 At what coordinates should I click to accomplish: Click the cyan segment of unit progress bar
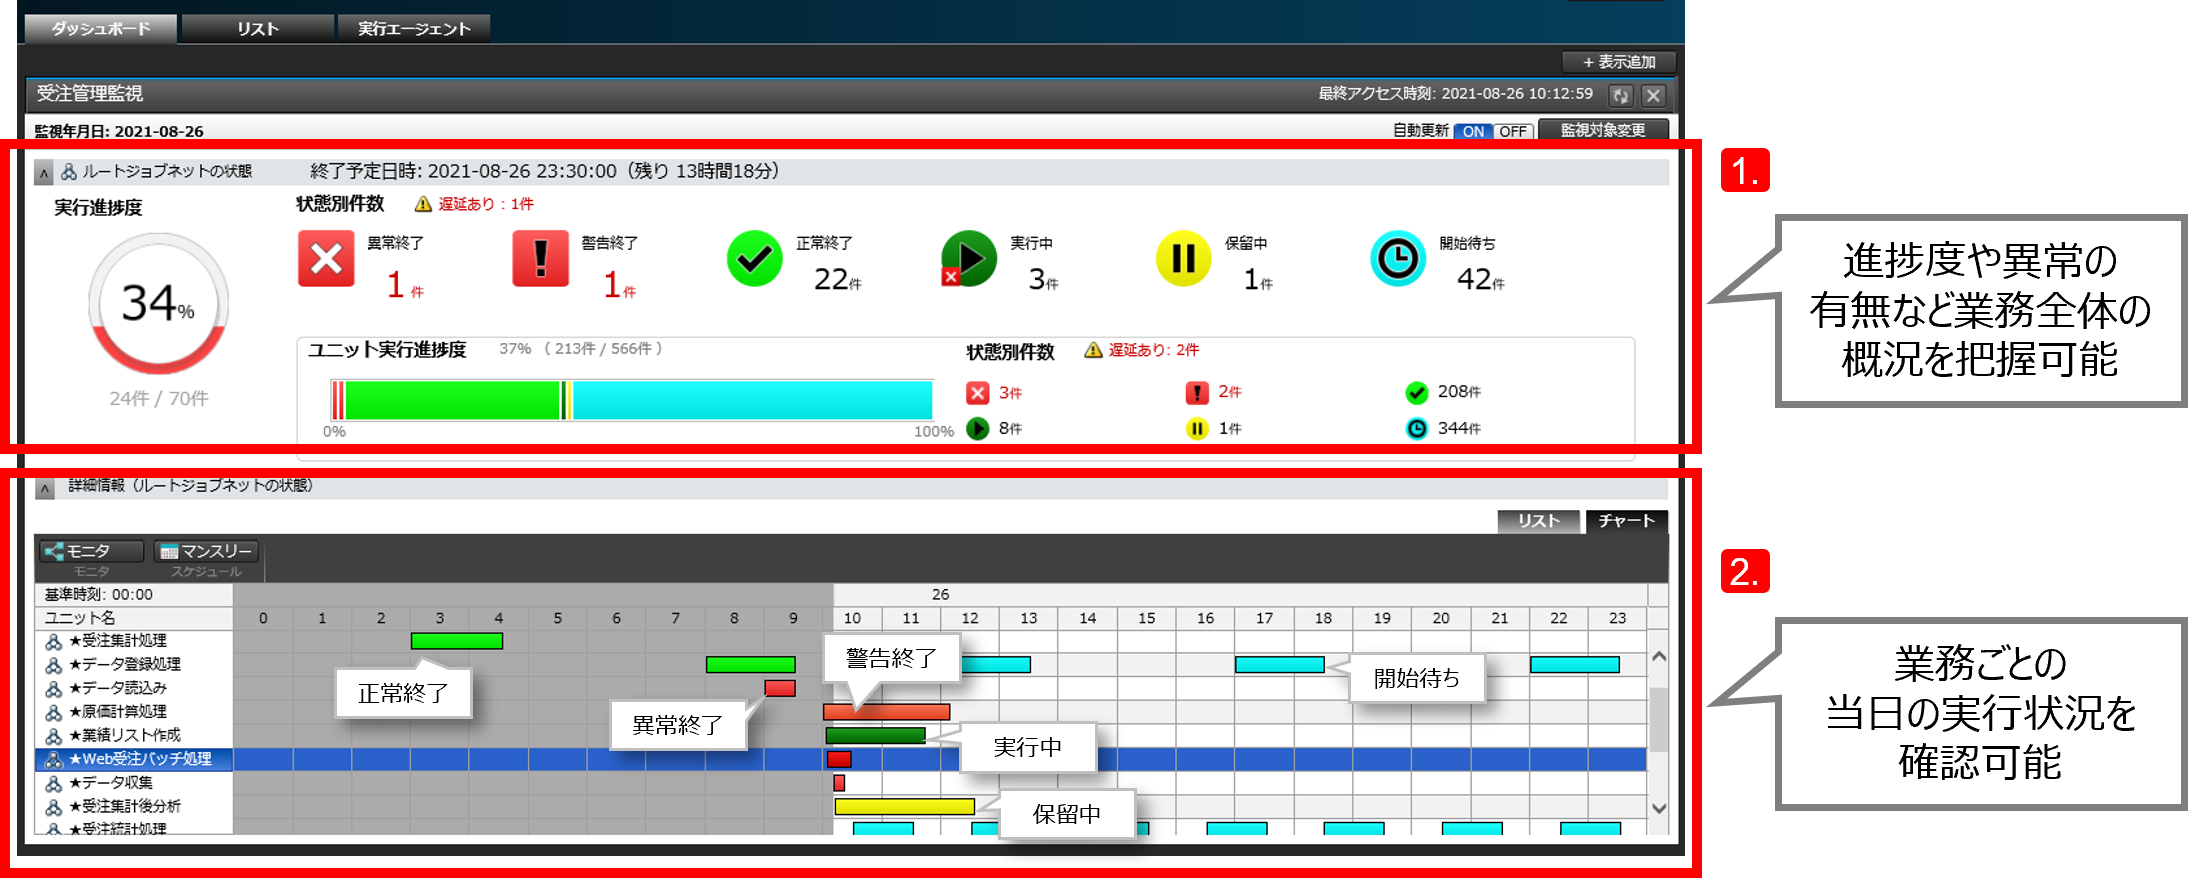coord(752,400)
